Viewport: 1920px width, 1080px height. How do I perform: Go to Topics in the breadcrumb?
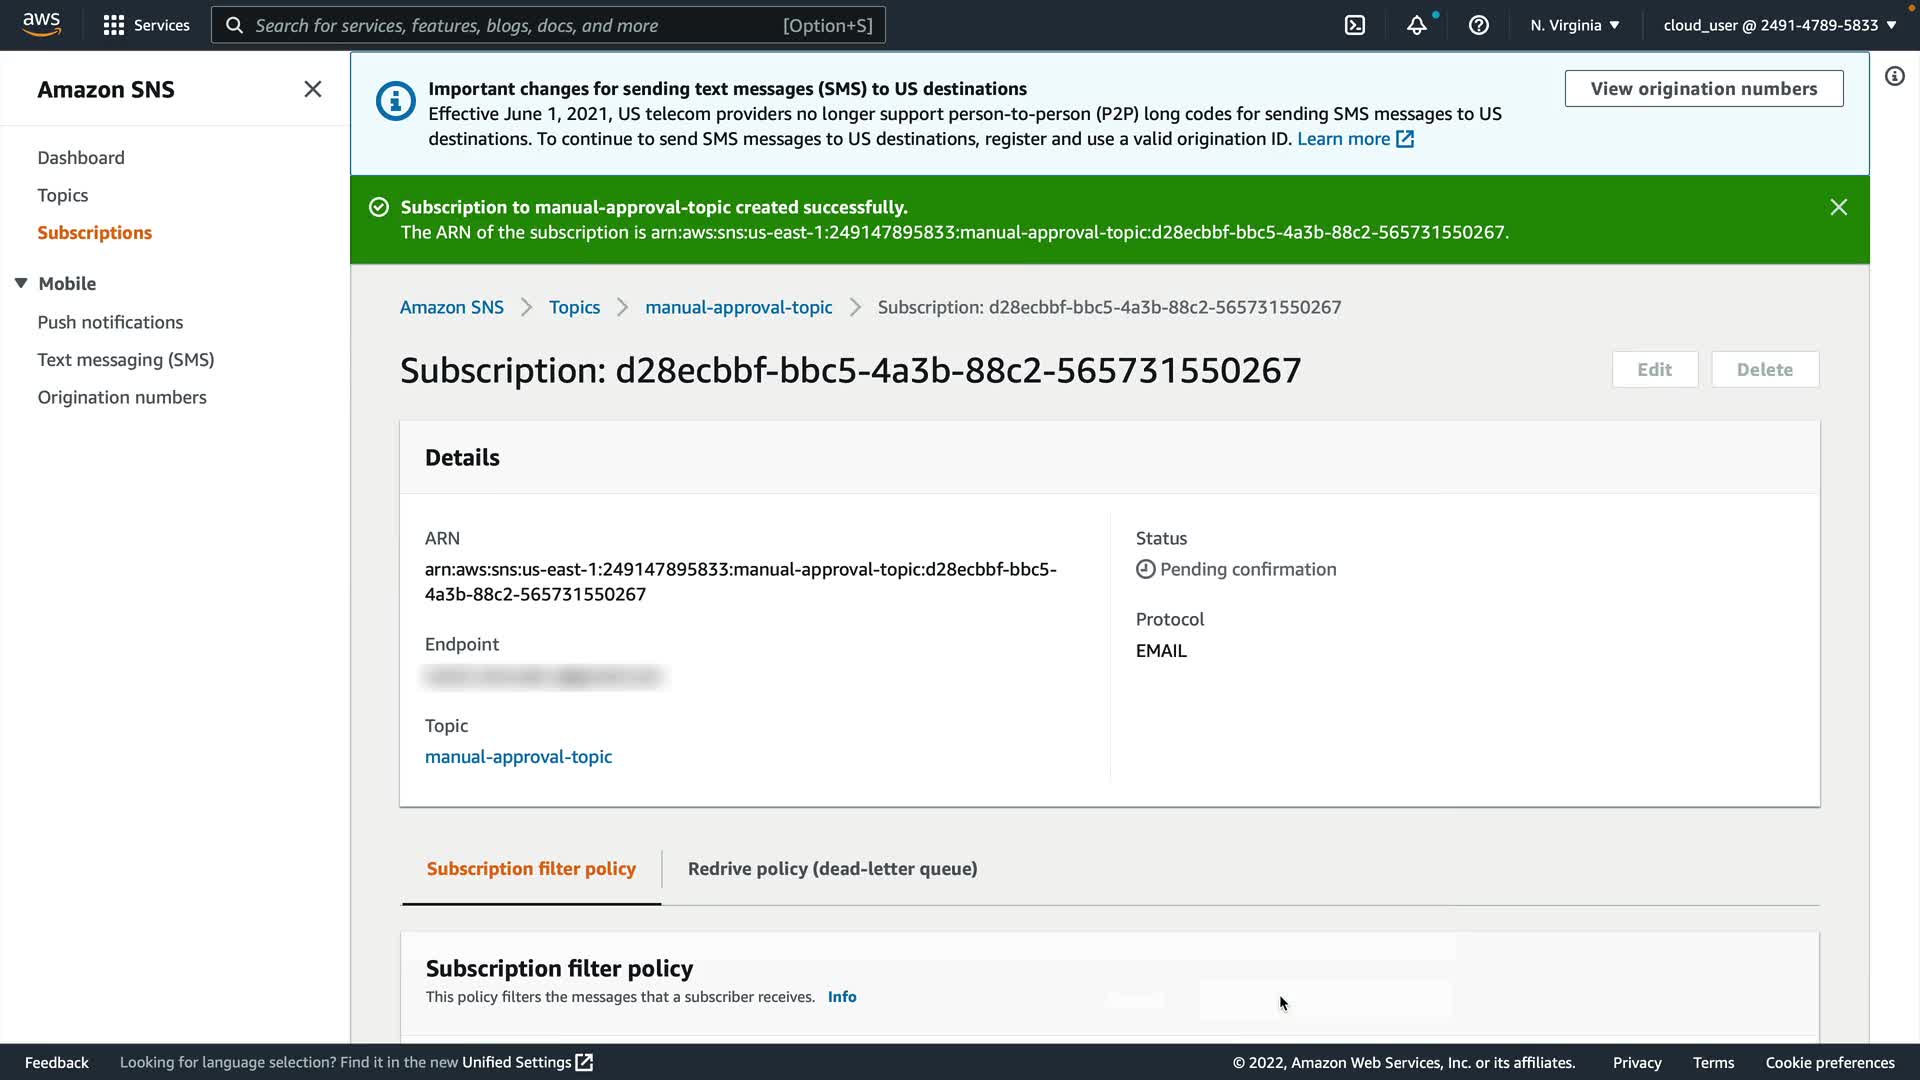pos(574,307)
